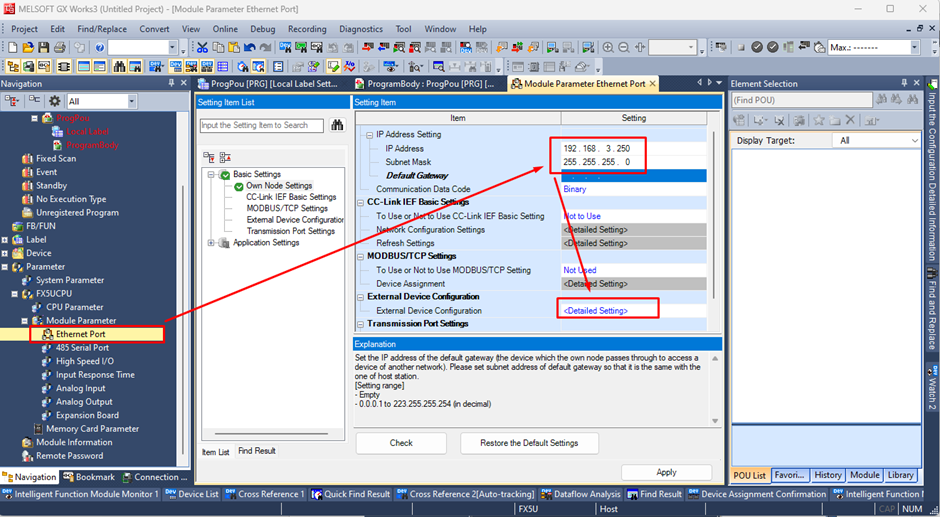Screen dimensions: 940x517
Task: Click collapse-all icon in Setting Item List
Action: click(x=225, y=157)
